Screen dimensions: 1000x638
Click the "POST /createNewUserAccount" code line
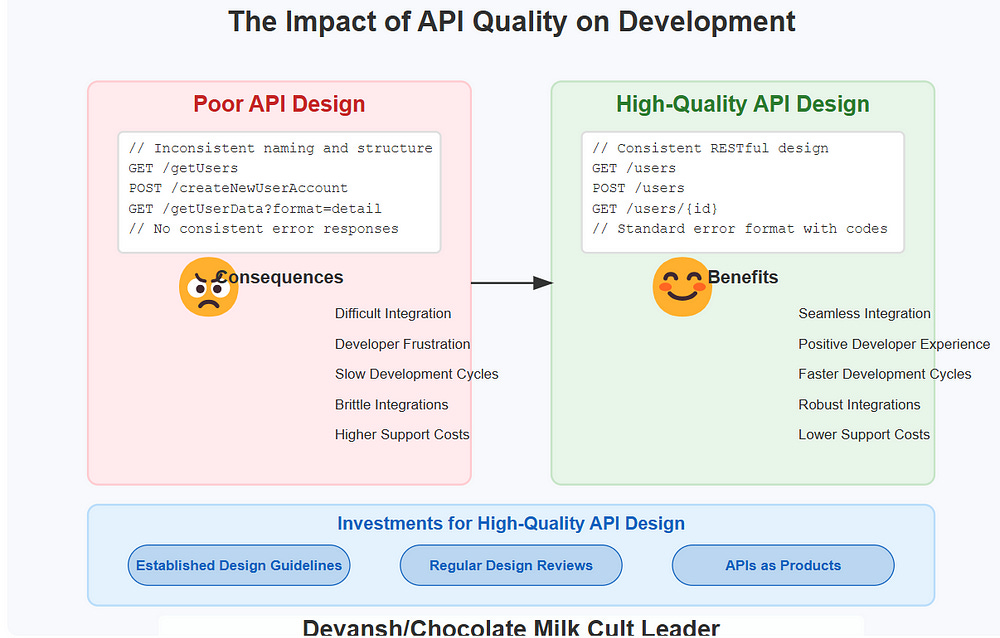point(238,188)
